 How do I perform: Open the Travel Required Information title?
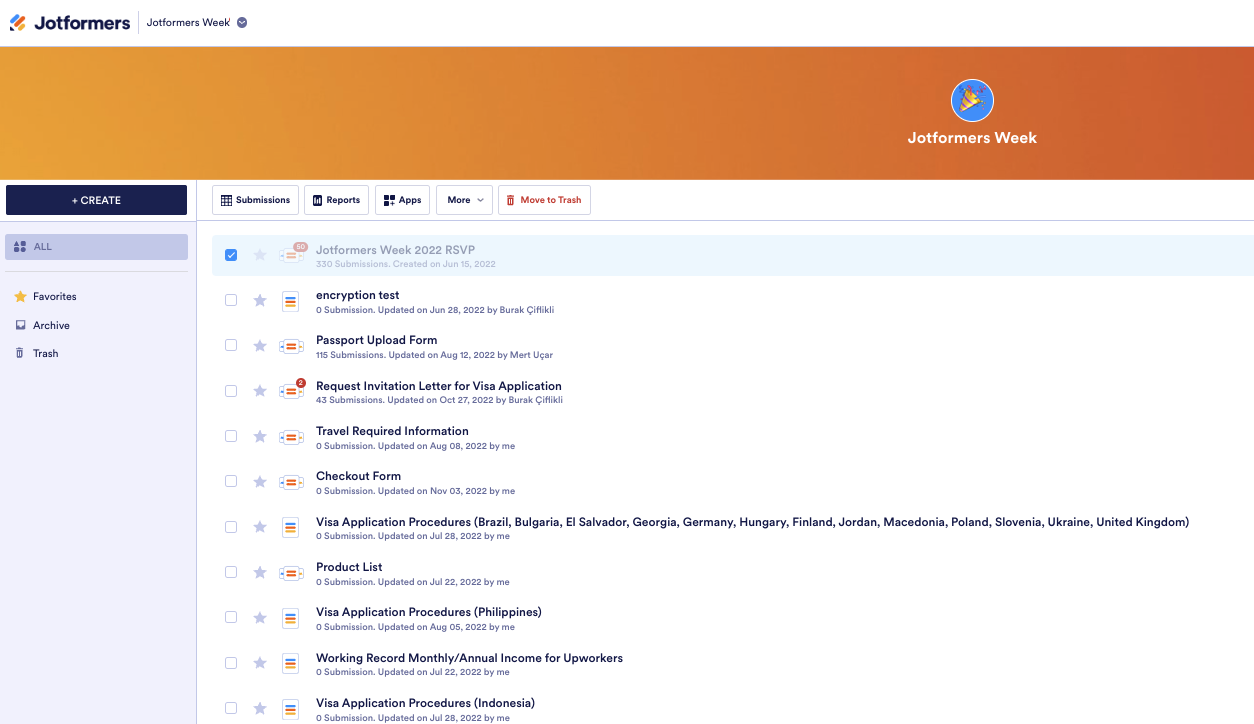[x=392, y=431]
